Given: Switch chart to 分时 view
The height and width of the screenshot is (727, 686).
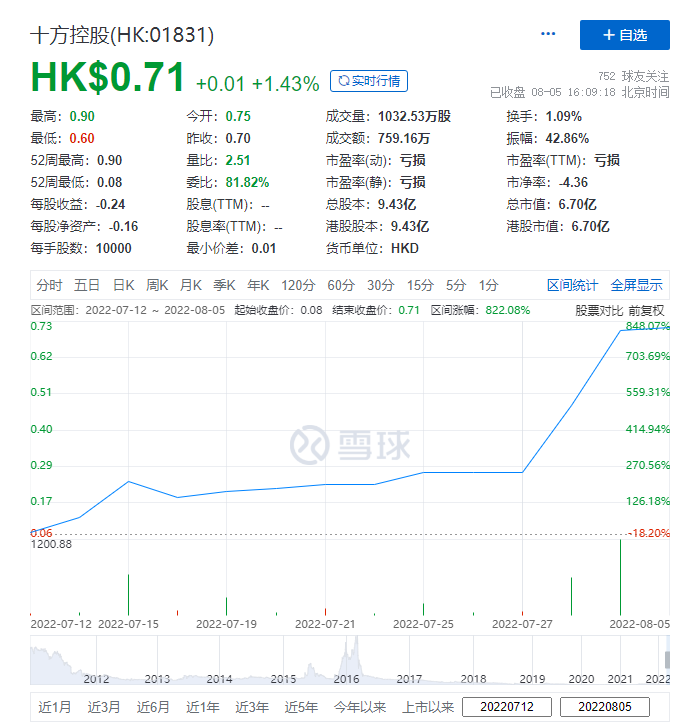Looking at the screenshot, I should [x=49, y=285].
